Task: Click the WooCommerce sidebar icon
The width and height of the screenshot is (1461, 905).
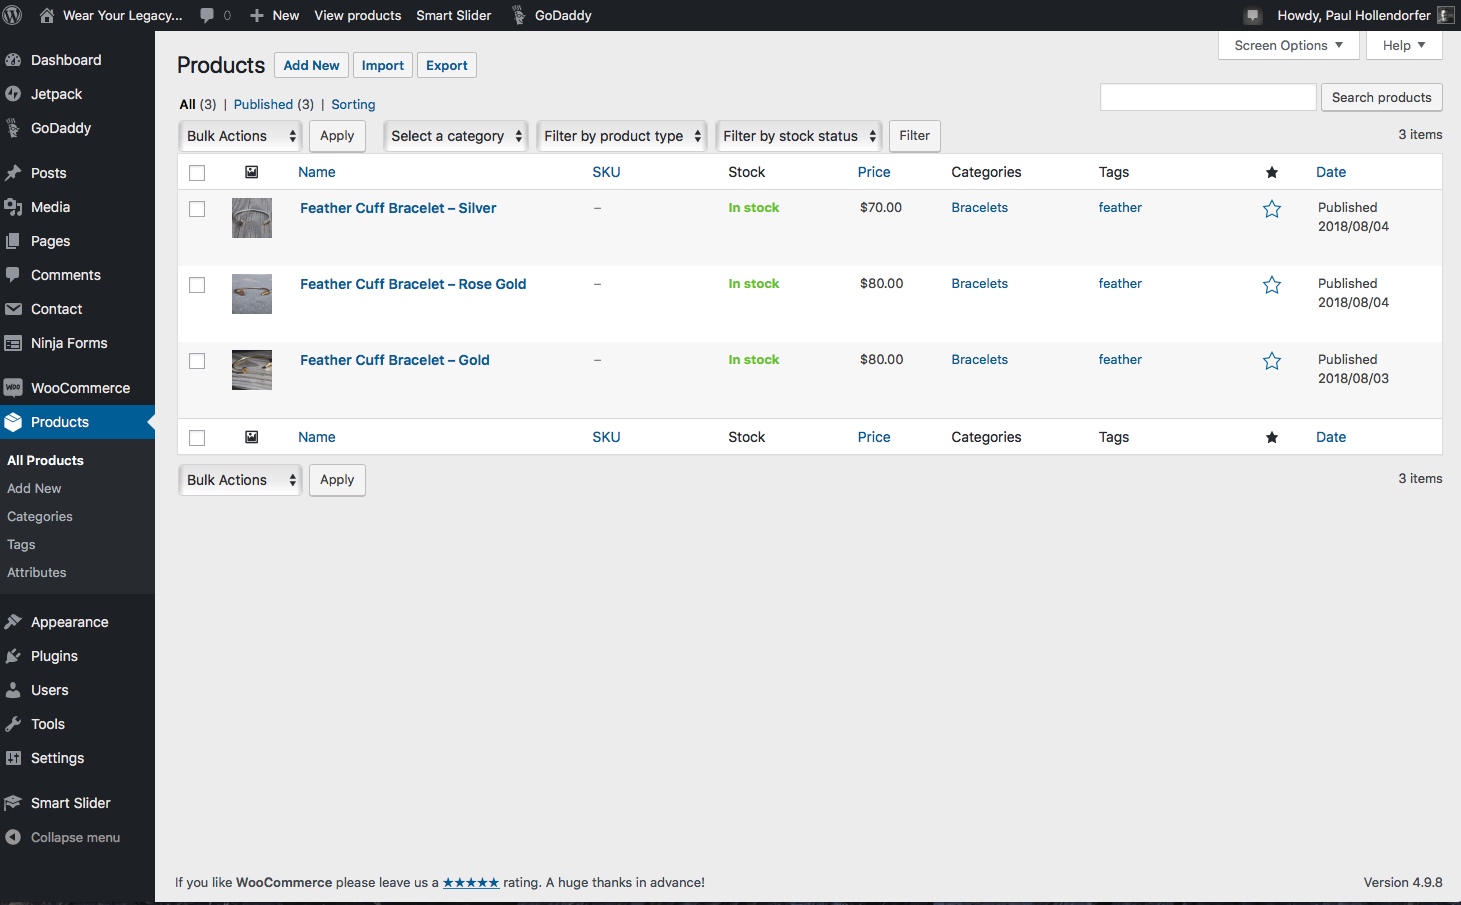Action: 13,388
